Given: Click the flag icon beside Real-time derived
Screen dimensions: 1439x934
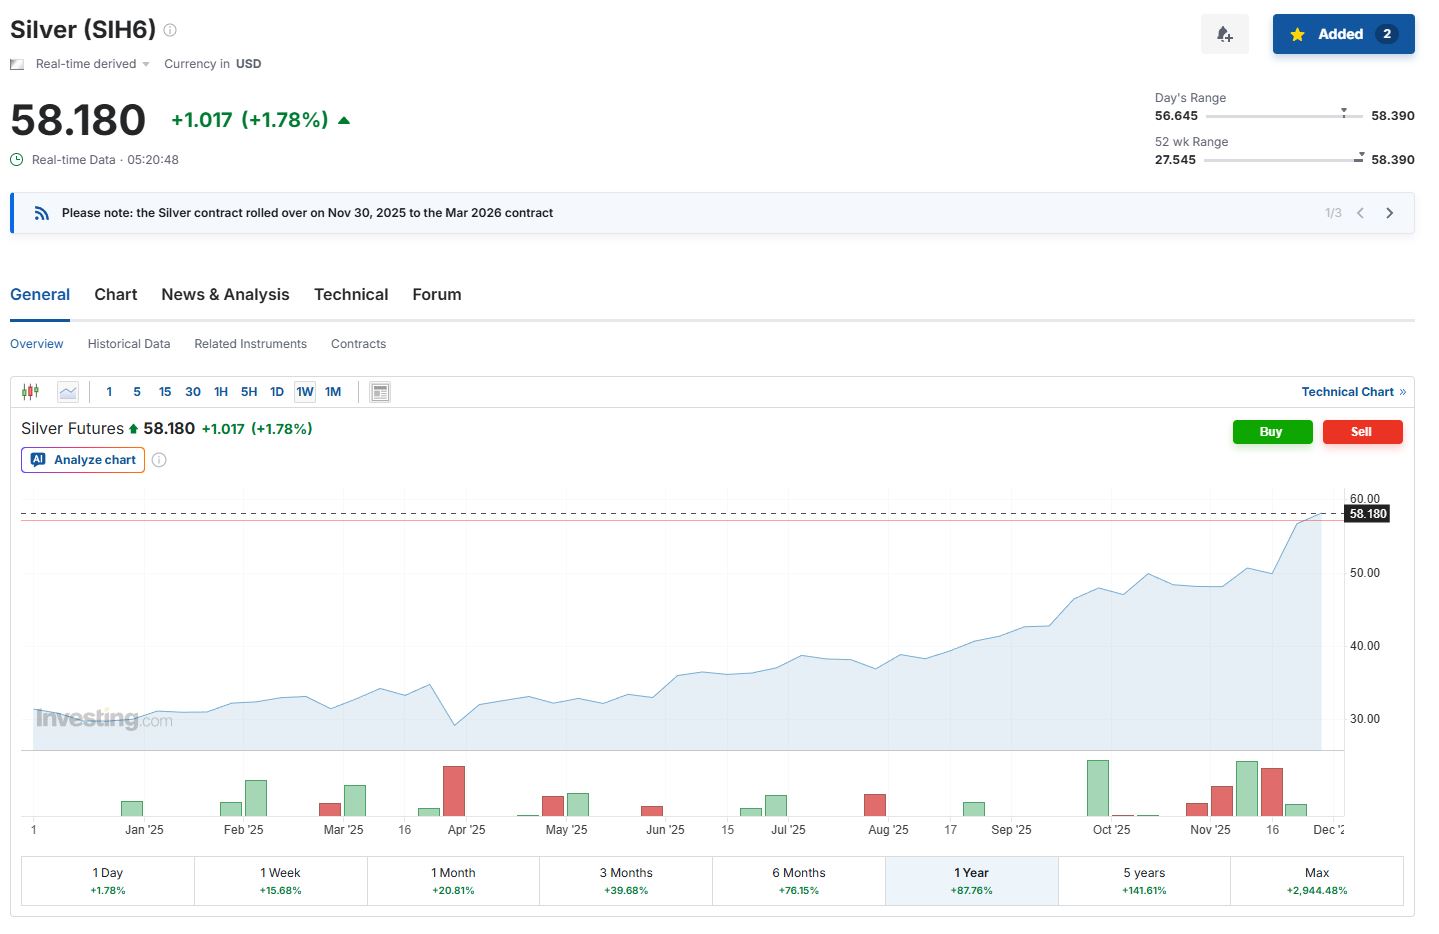Looking at the screenshot, I should click(17, 64).
